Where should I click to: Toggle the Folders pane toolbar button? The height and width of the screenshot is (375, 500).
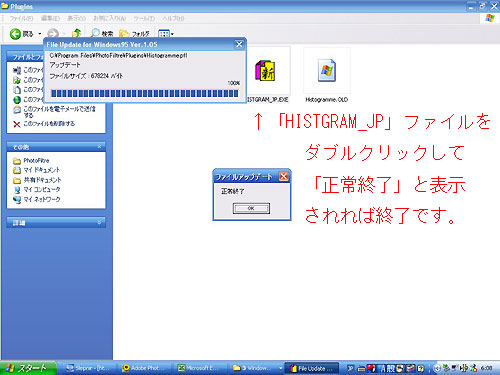pos(134,34)
